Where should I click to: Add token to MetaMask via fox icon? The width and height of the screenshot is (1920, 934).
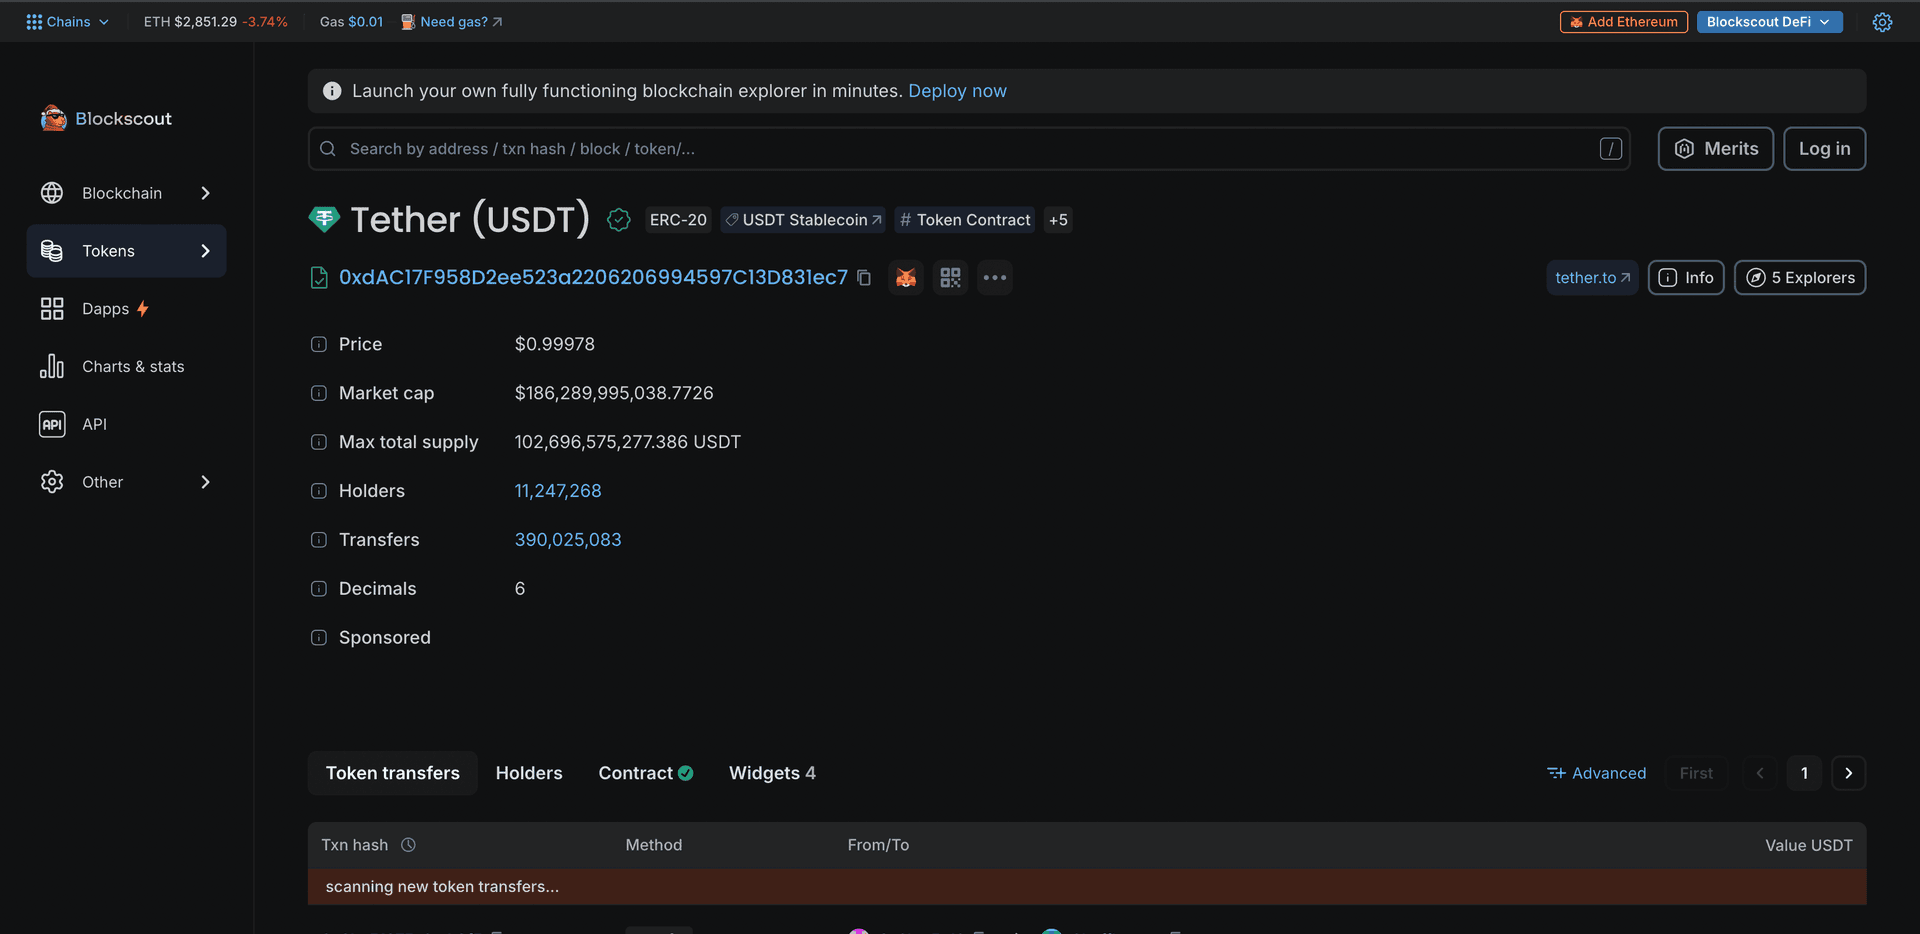906,278
